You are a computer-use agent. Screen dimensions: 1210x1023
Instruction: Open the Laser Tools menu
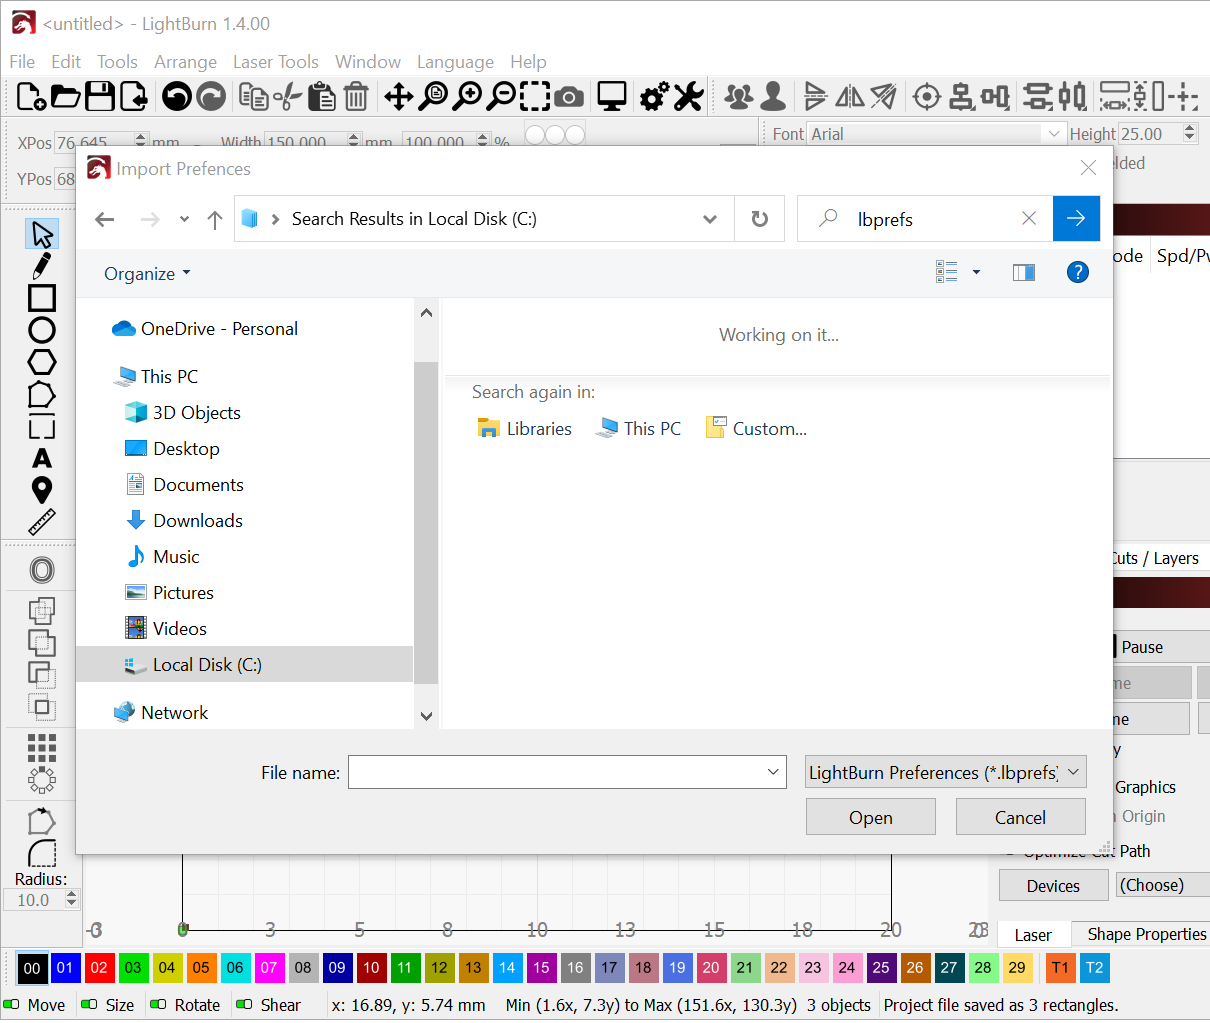pos(276,62)
